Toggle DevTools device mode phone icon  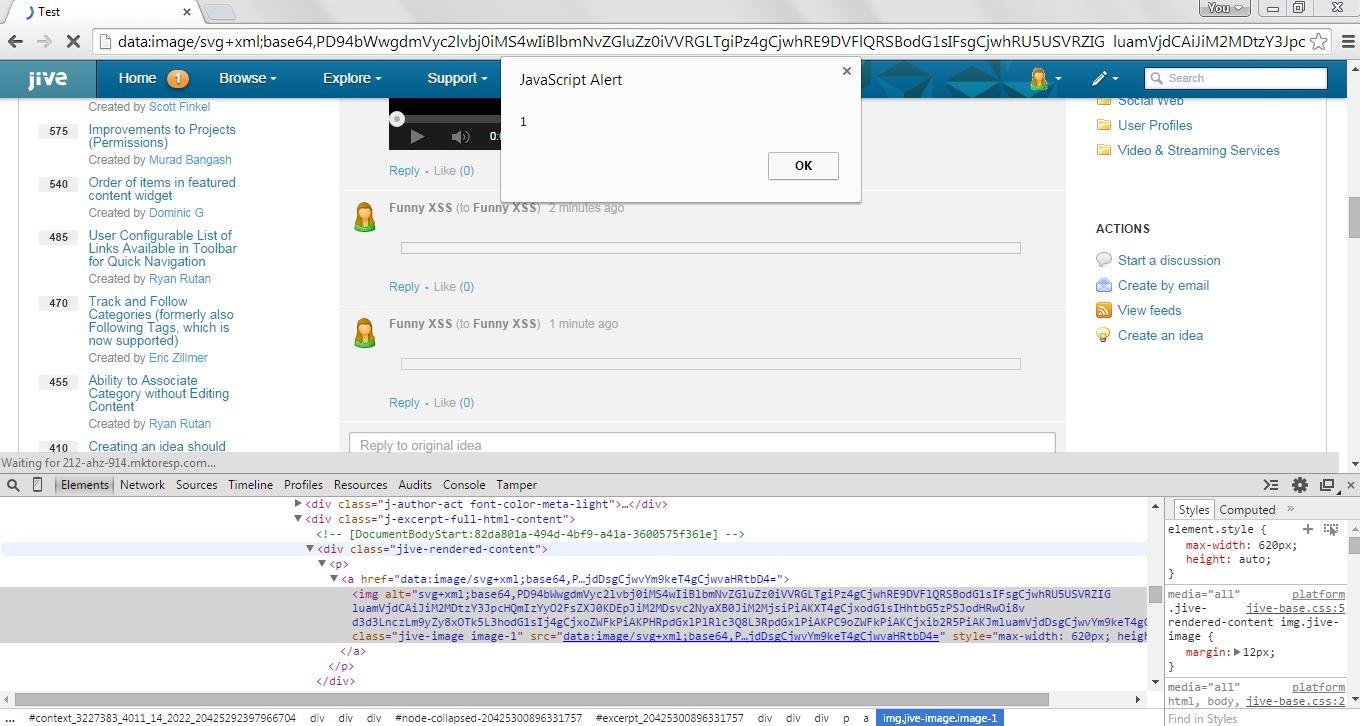pyautogui.click(x=38, y=485)
